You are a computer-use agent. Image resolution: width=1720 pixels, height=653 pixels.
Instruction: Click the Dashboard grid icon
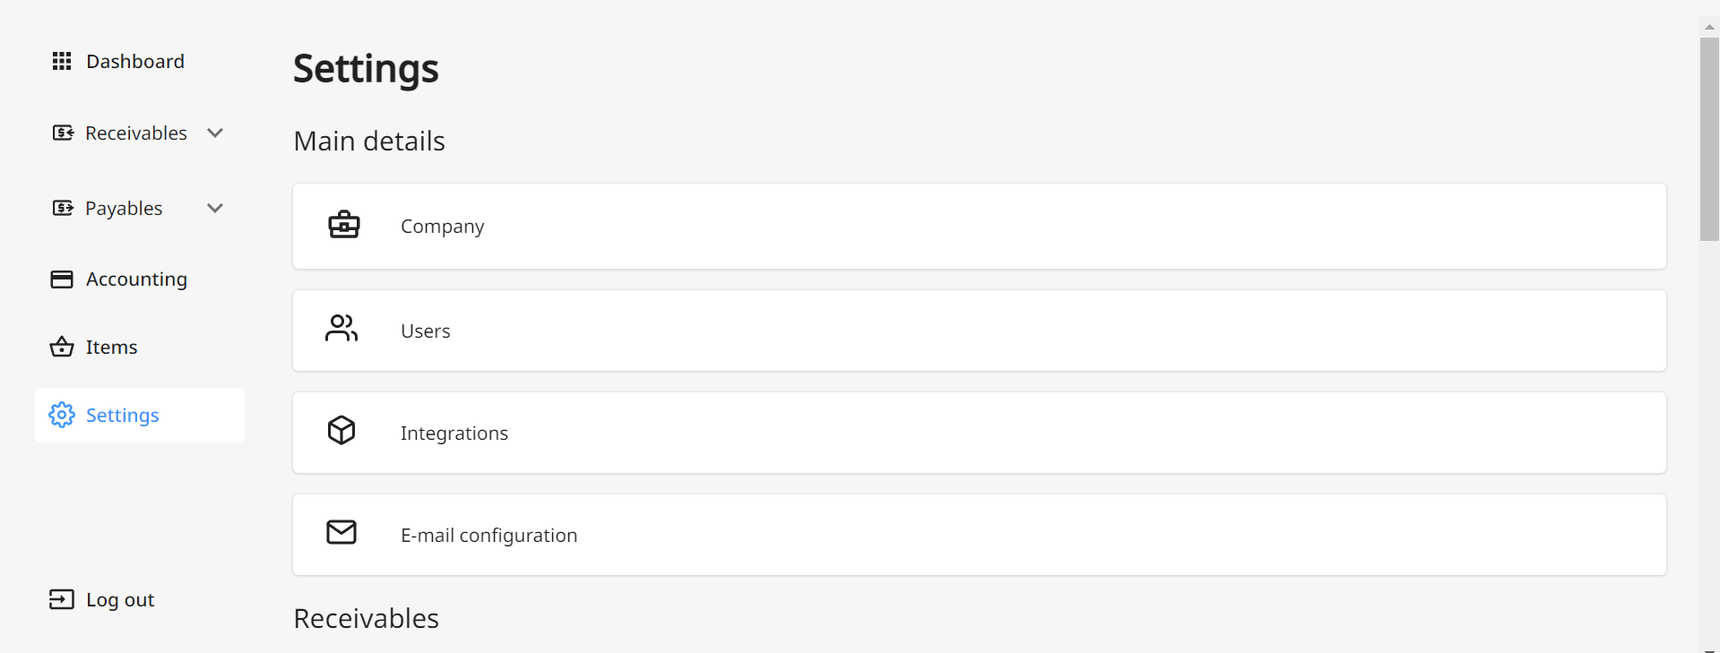point(61,61)
